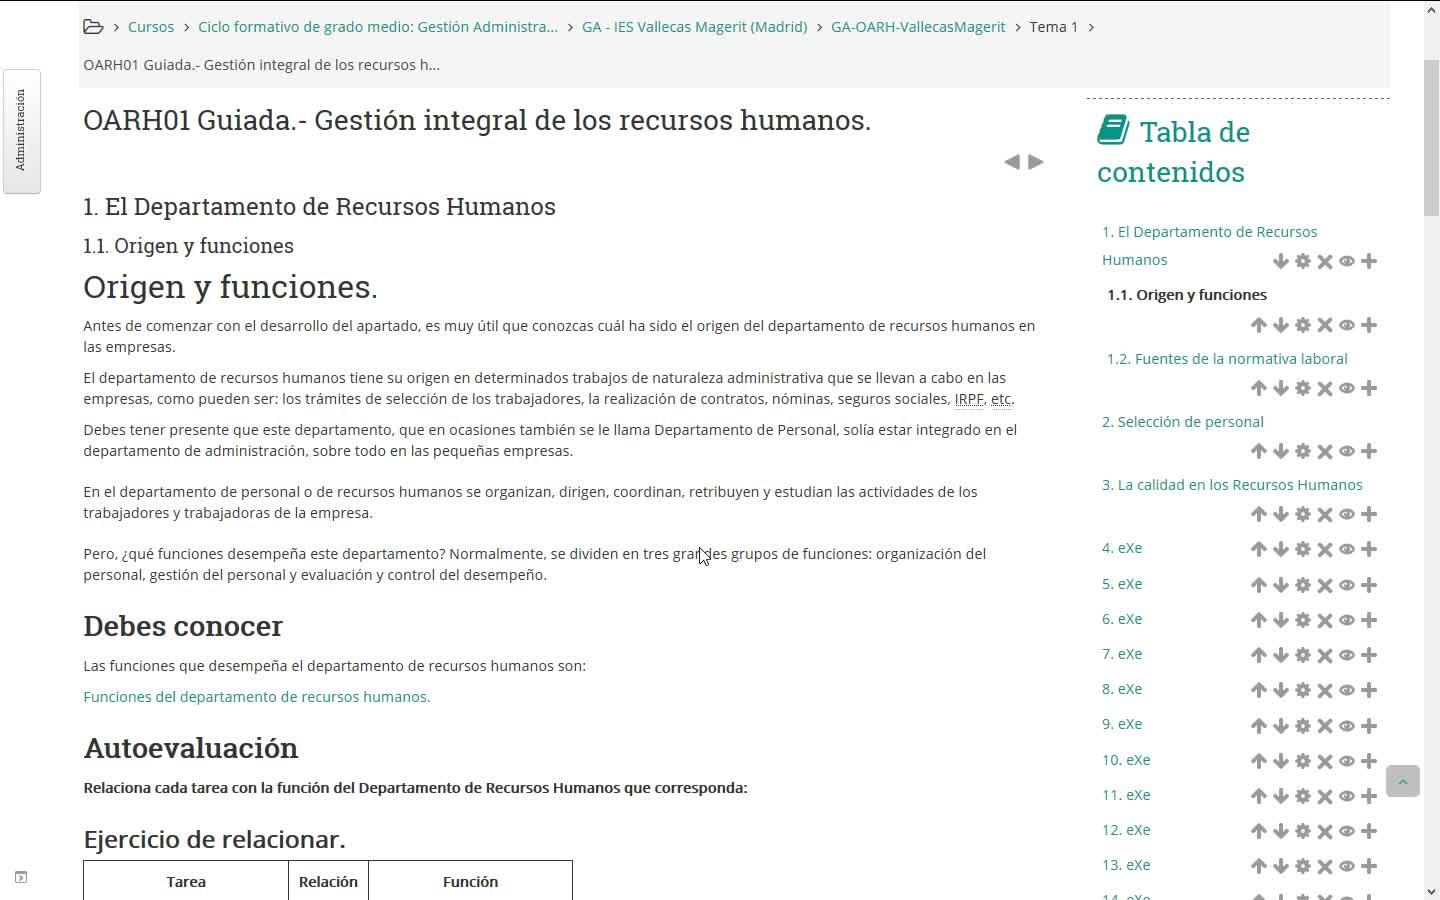The width and height of the screenshot is (1440, 900).
Task: Toggle visibility of chapter 2 Selección de personal
Action: tap(1347, 451)
